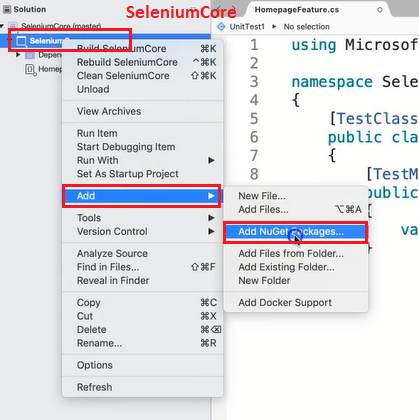Select Clean SeleniumCore

click(x=142, y=76)
